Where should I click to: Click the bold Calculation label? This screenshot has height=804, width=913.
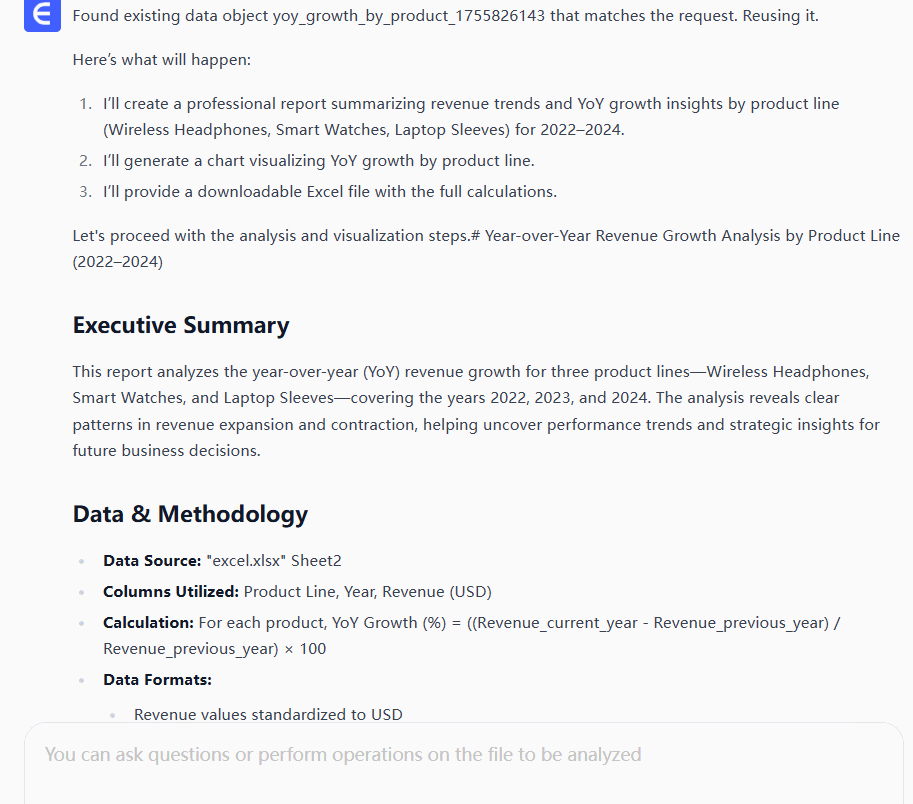(x=148, y=622)
